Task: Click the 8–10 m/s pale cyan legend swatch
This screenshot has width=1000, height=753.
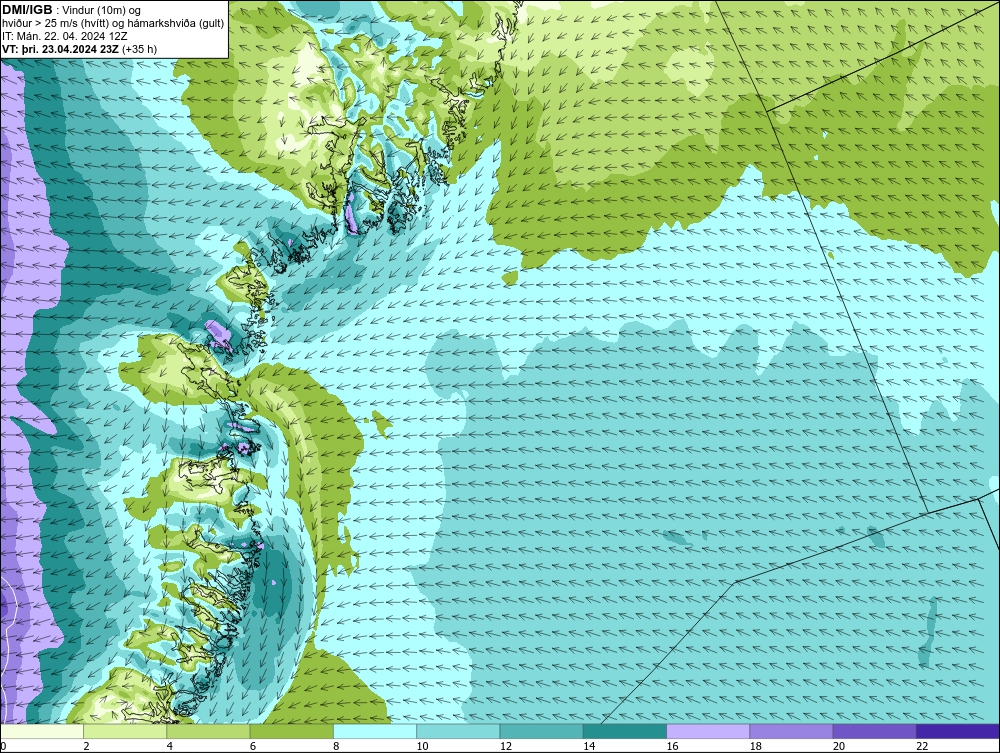Action: (x=375, y=732)
